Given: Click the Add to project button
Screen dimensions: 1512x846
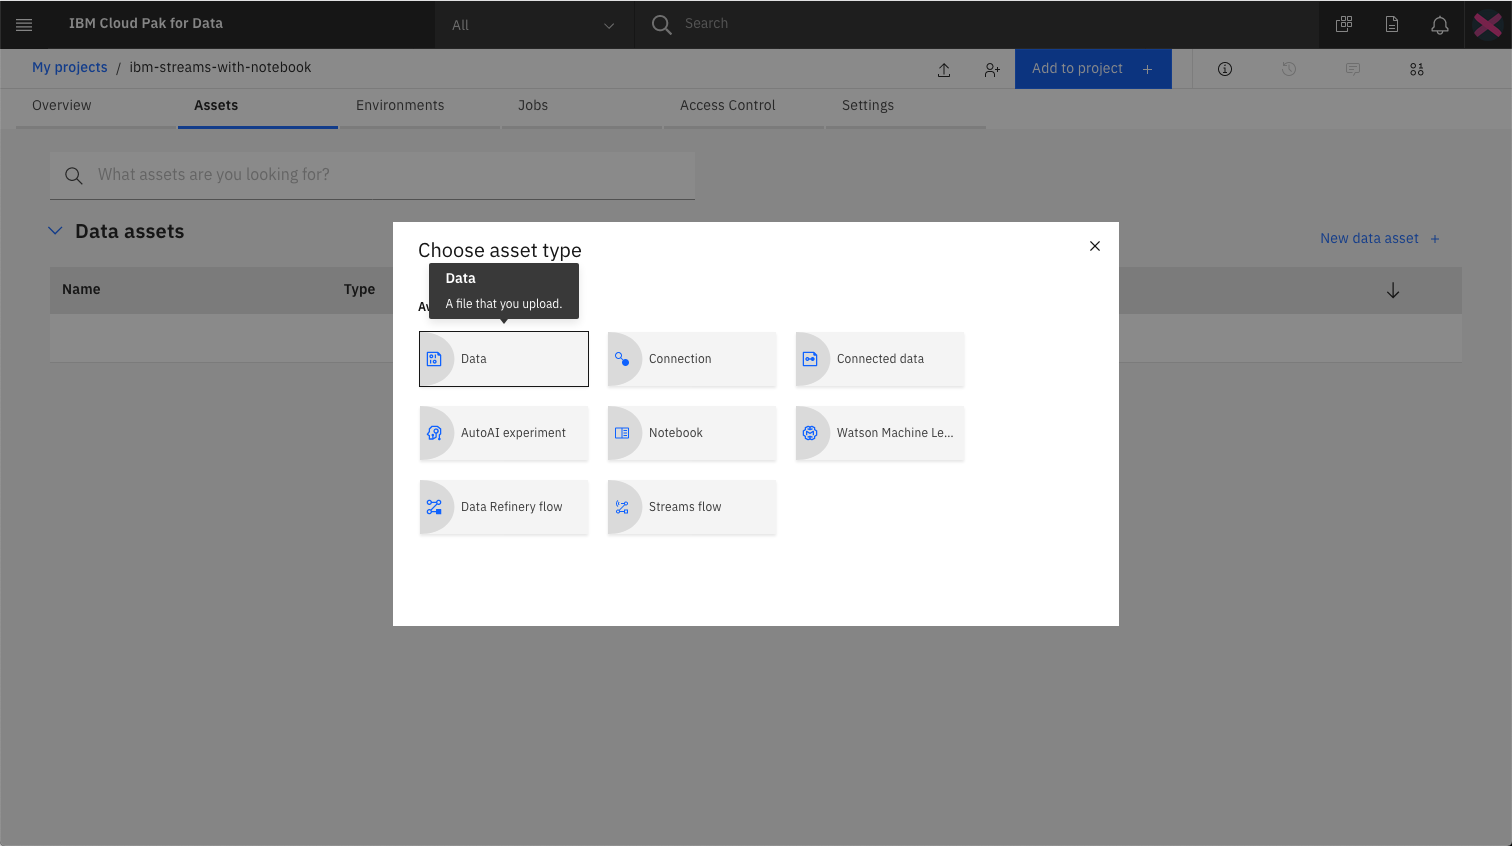Looking at the screenshot, I should pos(1093,69).
